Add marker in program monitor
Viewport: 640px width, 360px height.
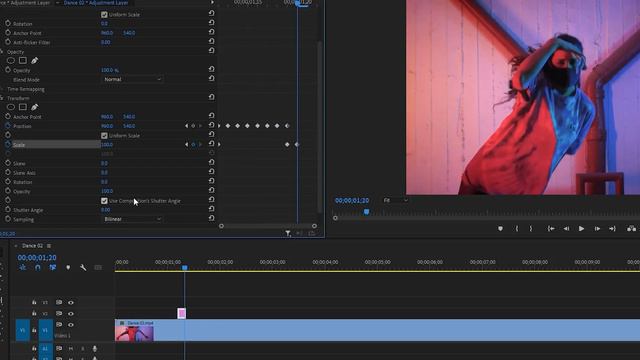click(500, 229)
